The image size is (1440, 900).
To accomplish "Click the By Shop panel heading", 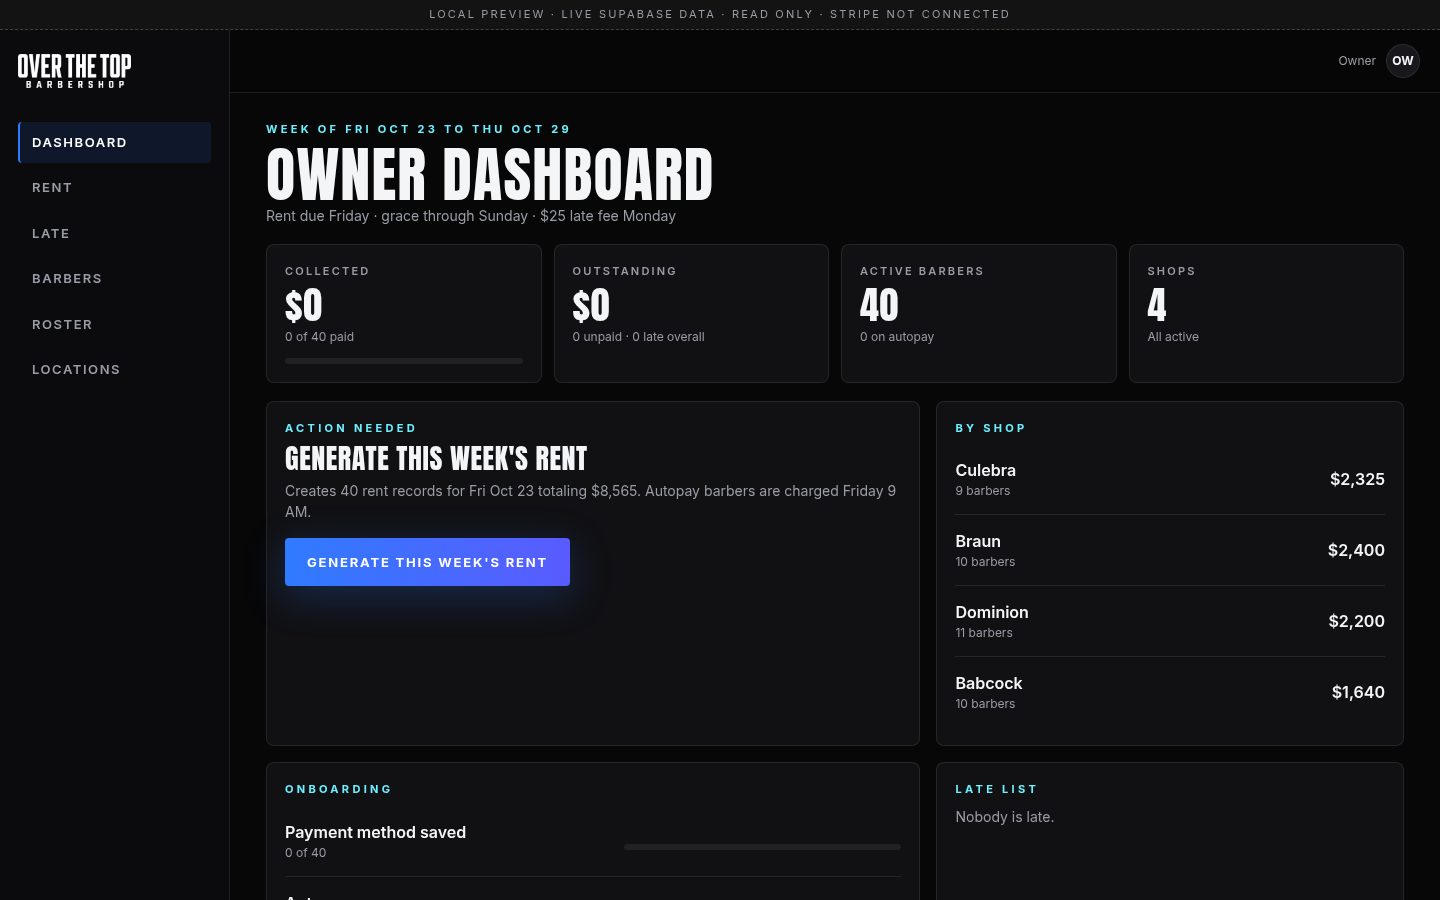I will (x=990, y=428).
